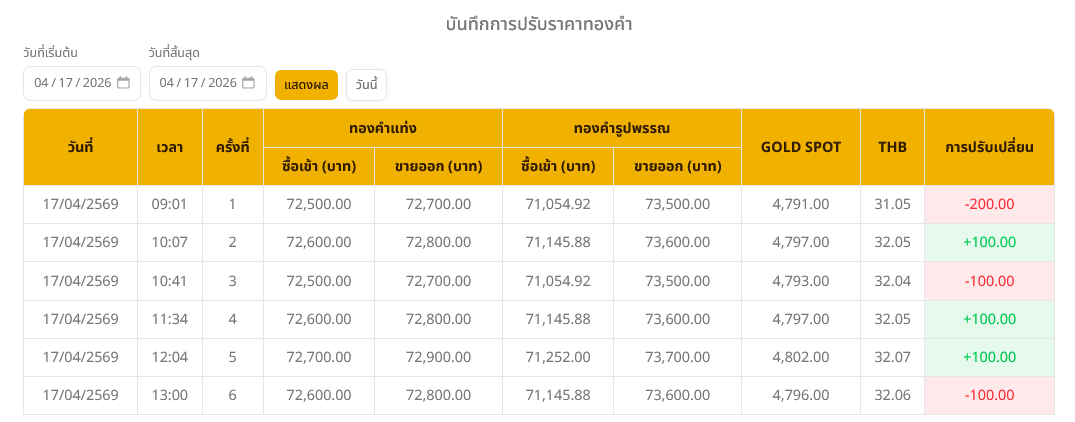Image resolution: width=1075 pixels, height=422 pixels.
Task: Click the ครั้งที่ column header
Action: [232, 147]
